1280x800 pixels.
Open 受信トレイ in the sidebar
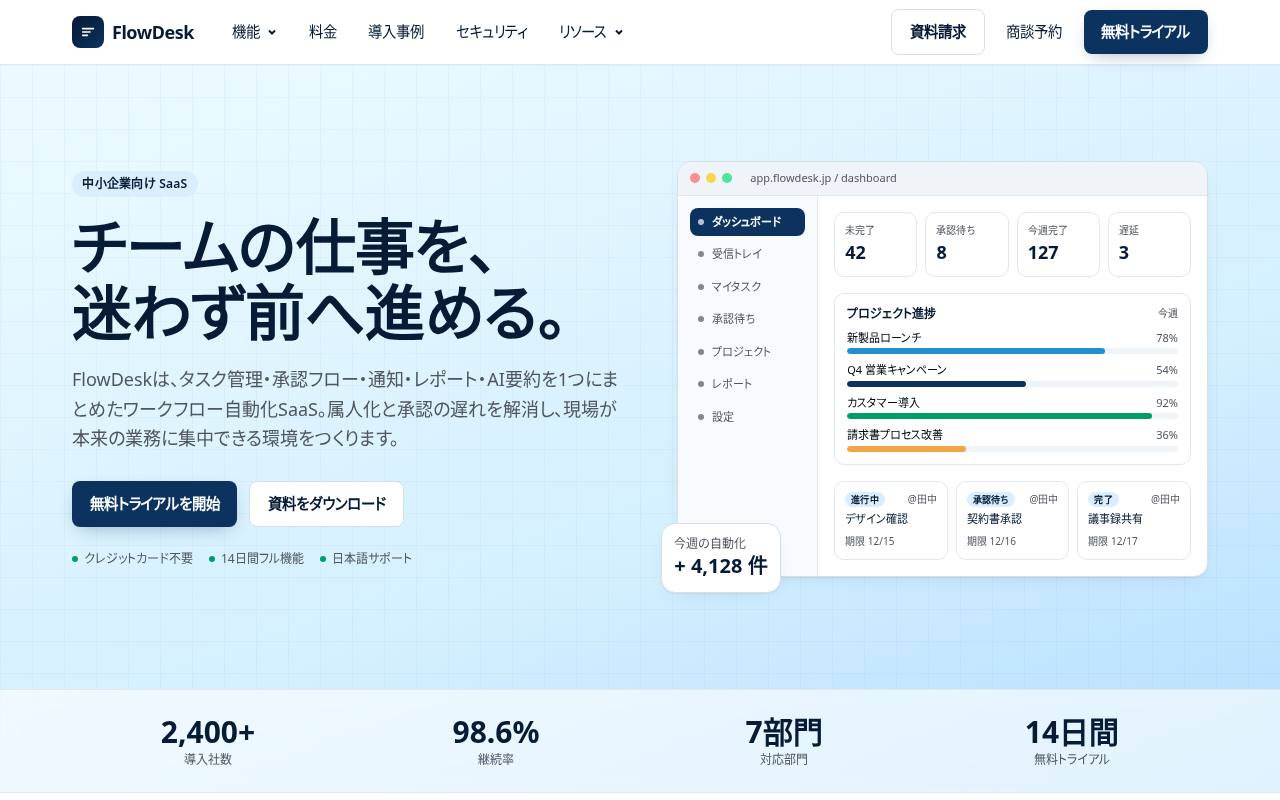747,254
